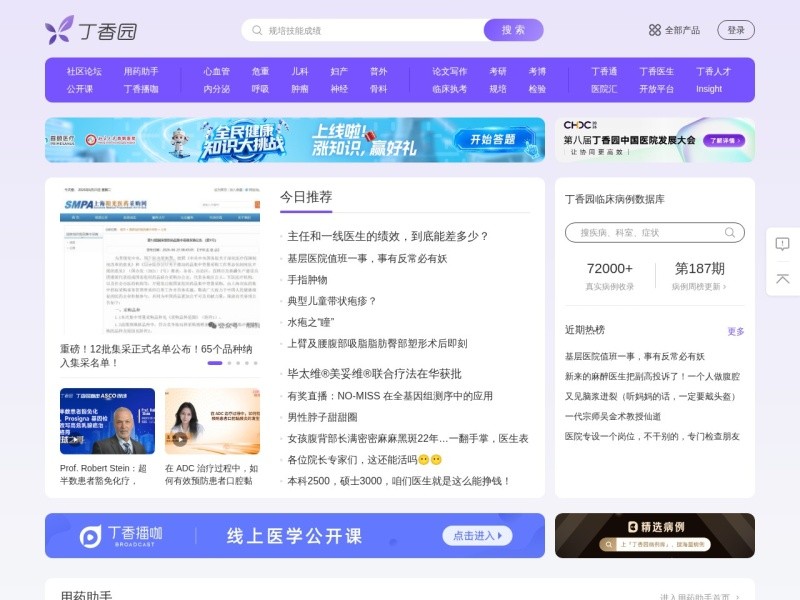Click 了解详情 on CHDC conference banner
This screenshot has height=600, width=800.
click(724, 140)
